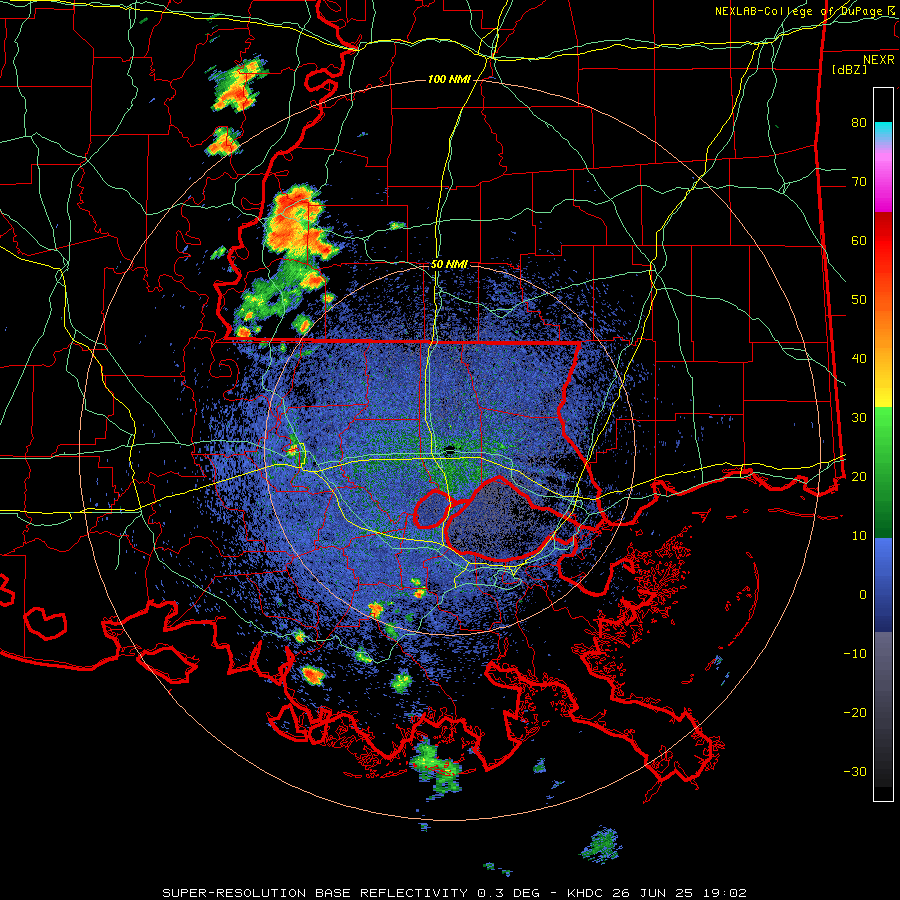Pick the cyan segment atop the color bar
The image size is (900, 900).
click(x=883, y=133)
